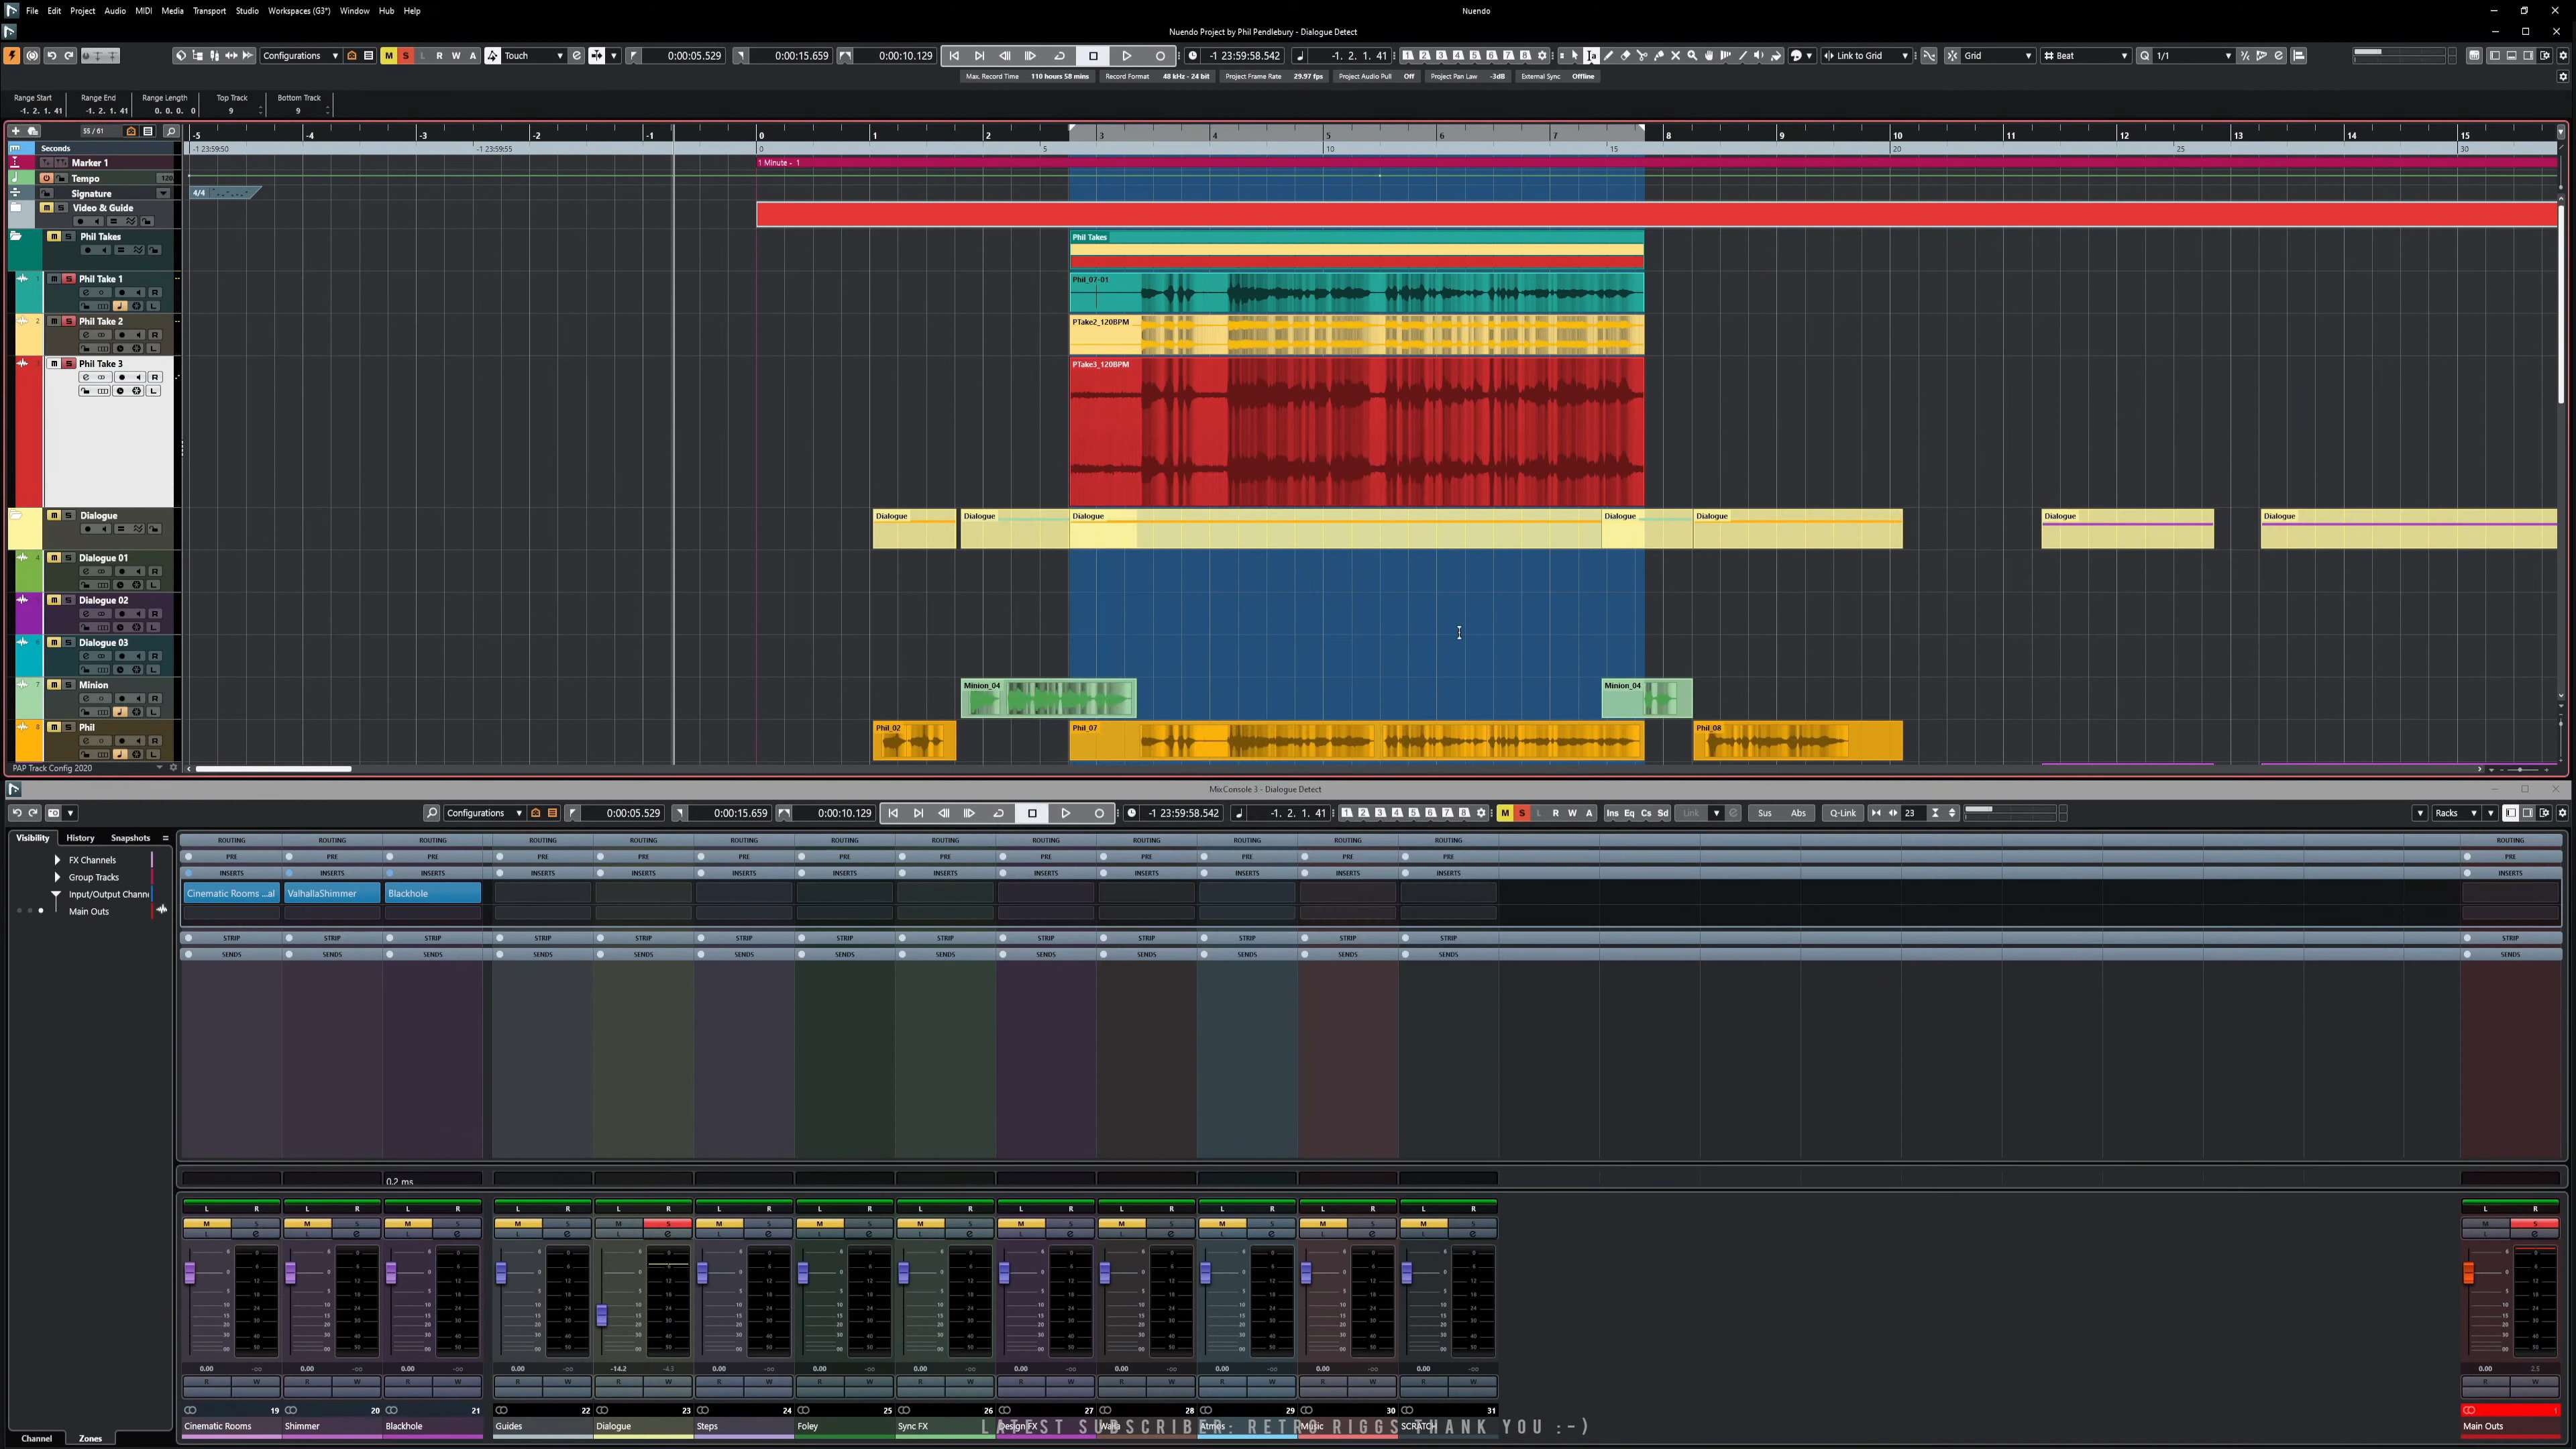
Task: Click the MixConsole Q-Link button
Action: [1842, 813]
